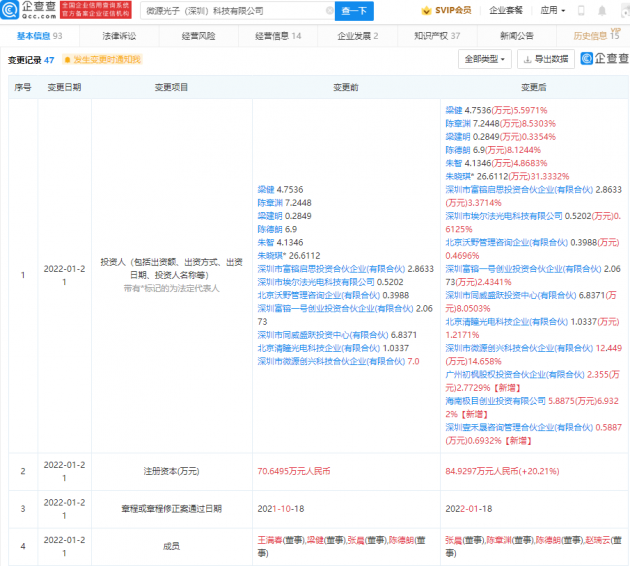The height and width of the screenshot is (566, 630).
Task: Switch to the 经营风险 tab
Action: pyautogui.click(x=198, y=36)
